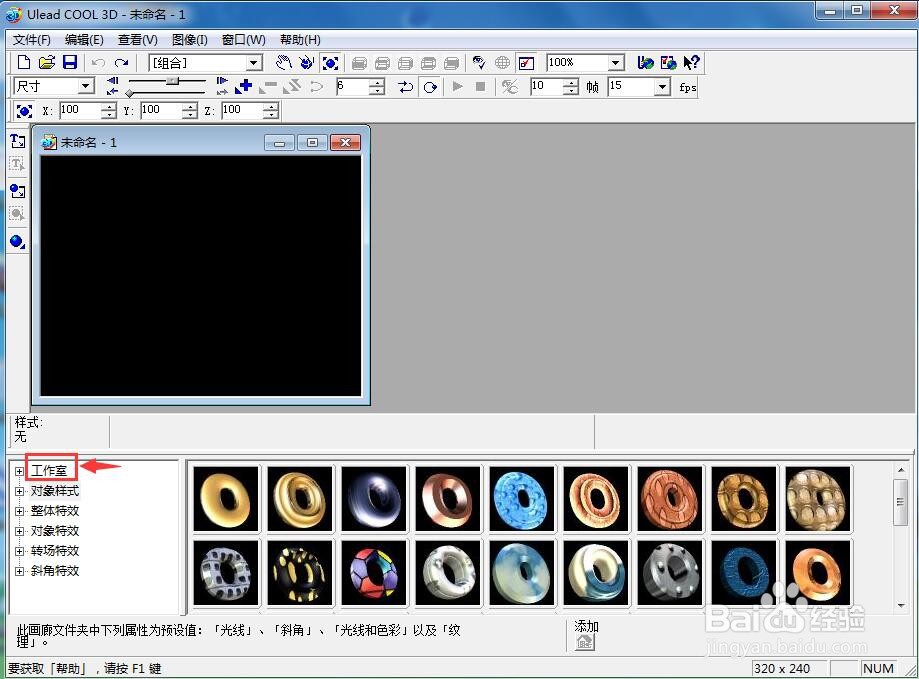Viewport: 919px width, 679px height.
Task: Open the 窗口(W) menu
Action: click(x=243, y=40)
